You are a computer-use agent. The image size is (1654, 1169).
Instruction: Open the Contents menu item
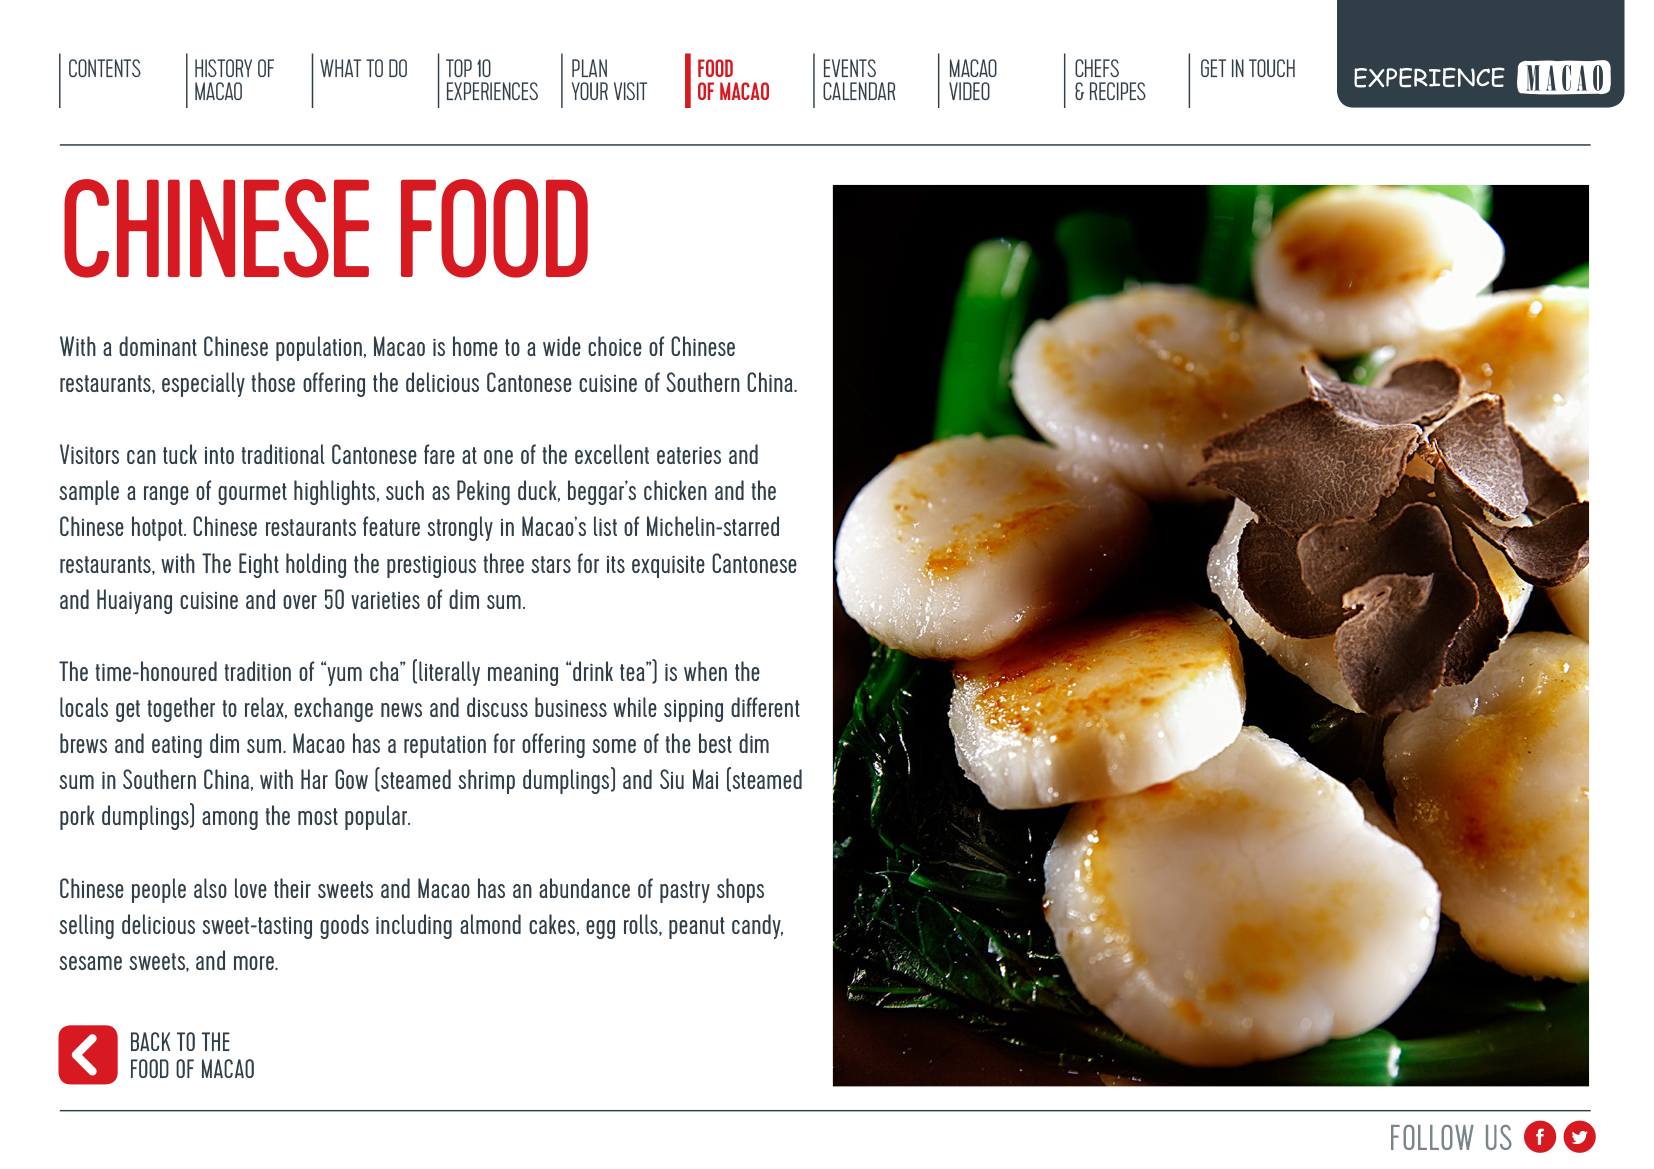coord(104,69)
